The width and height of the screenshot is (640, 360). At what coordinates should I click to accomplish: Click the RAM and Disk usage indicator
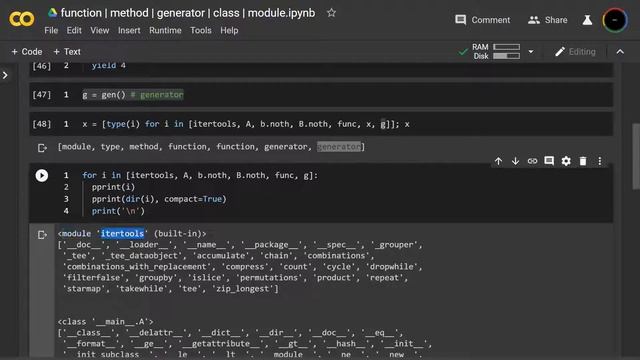tap(496, 51)
